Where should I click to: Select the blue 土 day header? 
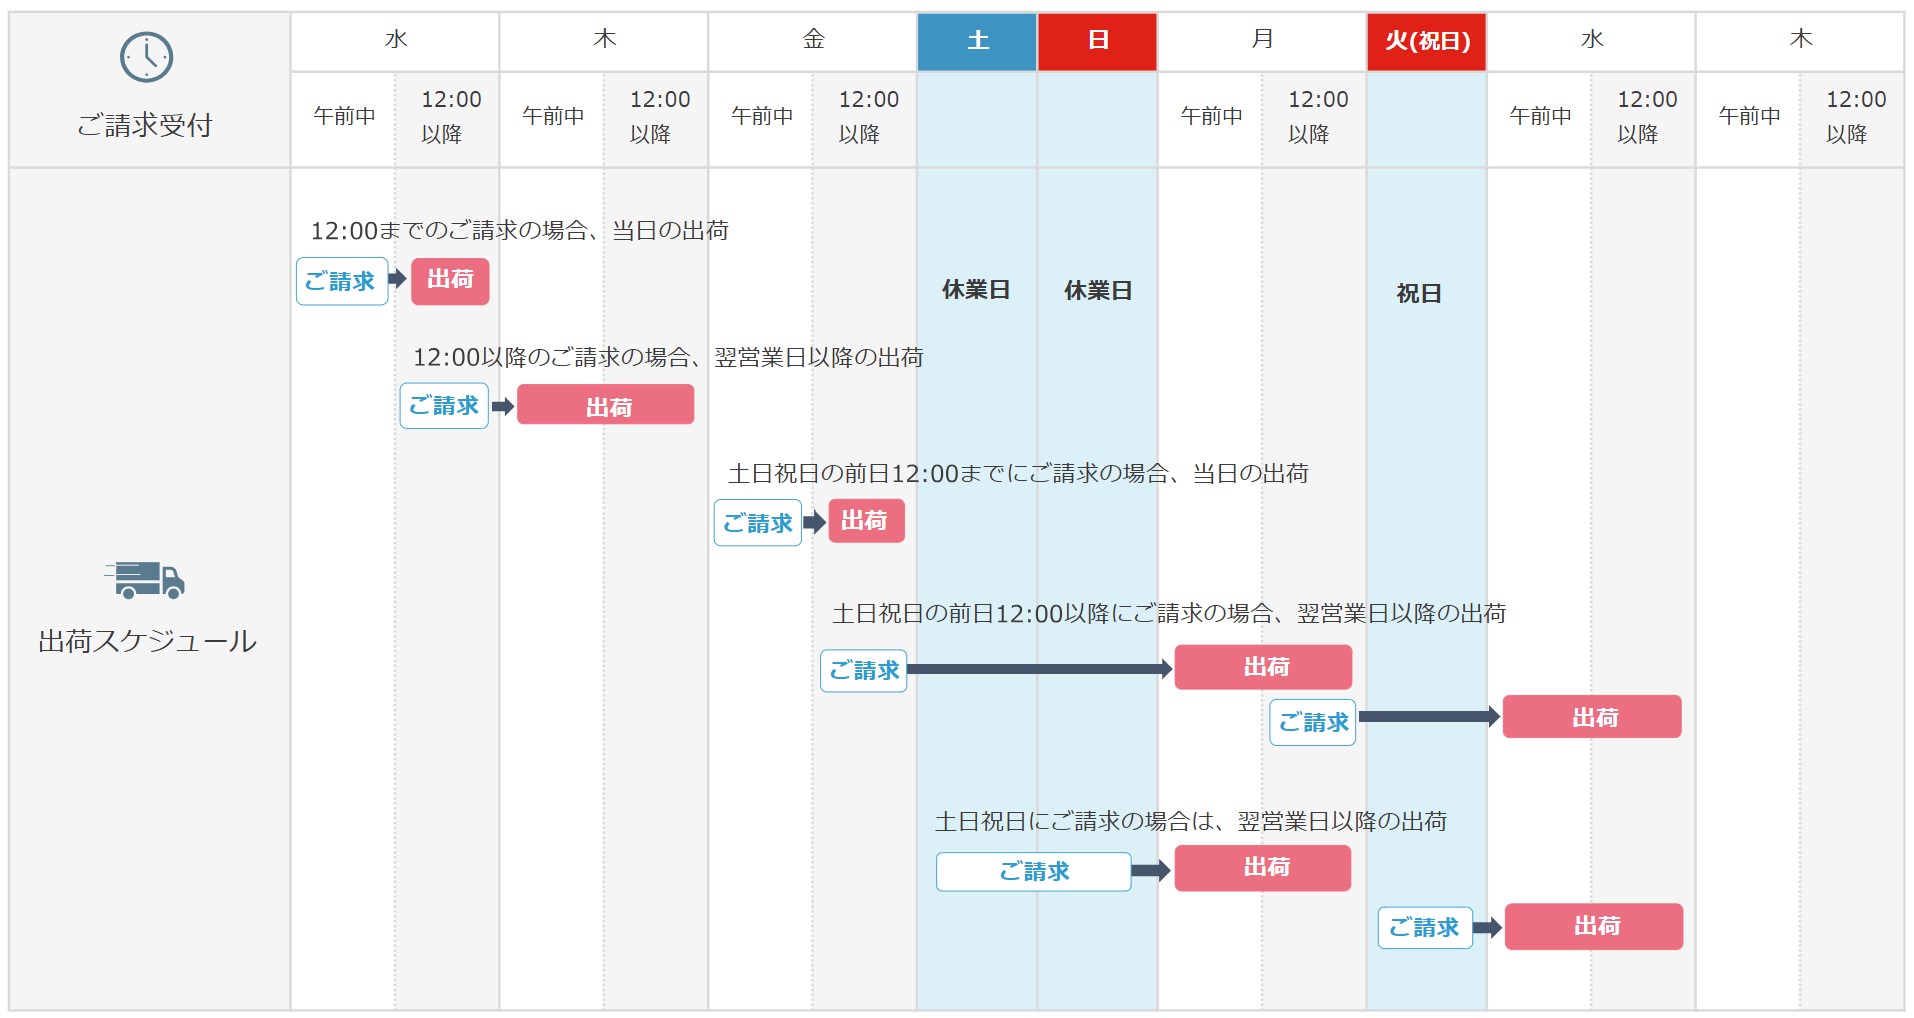[977, 41]
